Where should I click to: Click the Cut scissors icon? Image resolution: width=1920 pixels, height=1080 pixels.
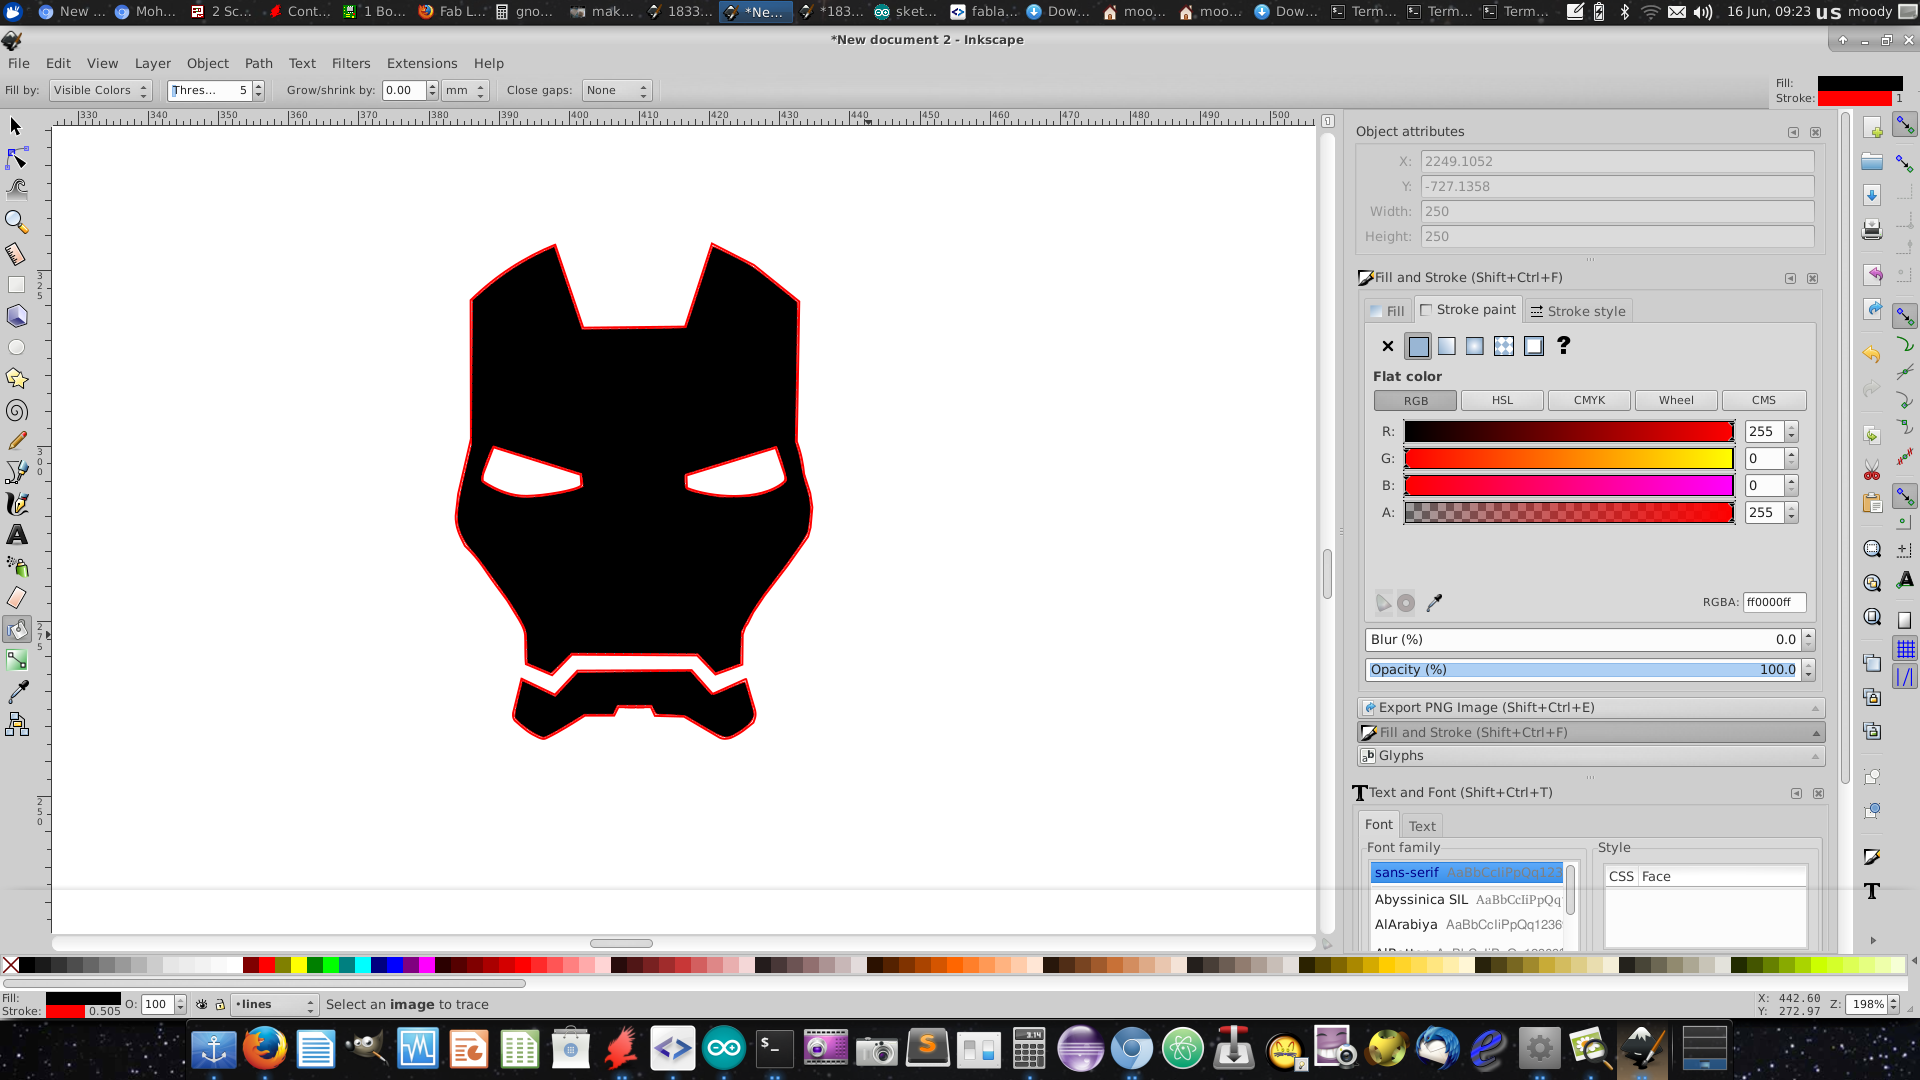(x=1872, y=469)
